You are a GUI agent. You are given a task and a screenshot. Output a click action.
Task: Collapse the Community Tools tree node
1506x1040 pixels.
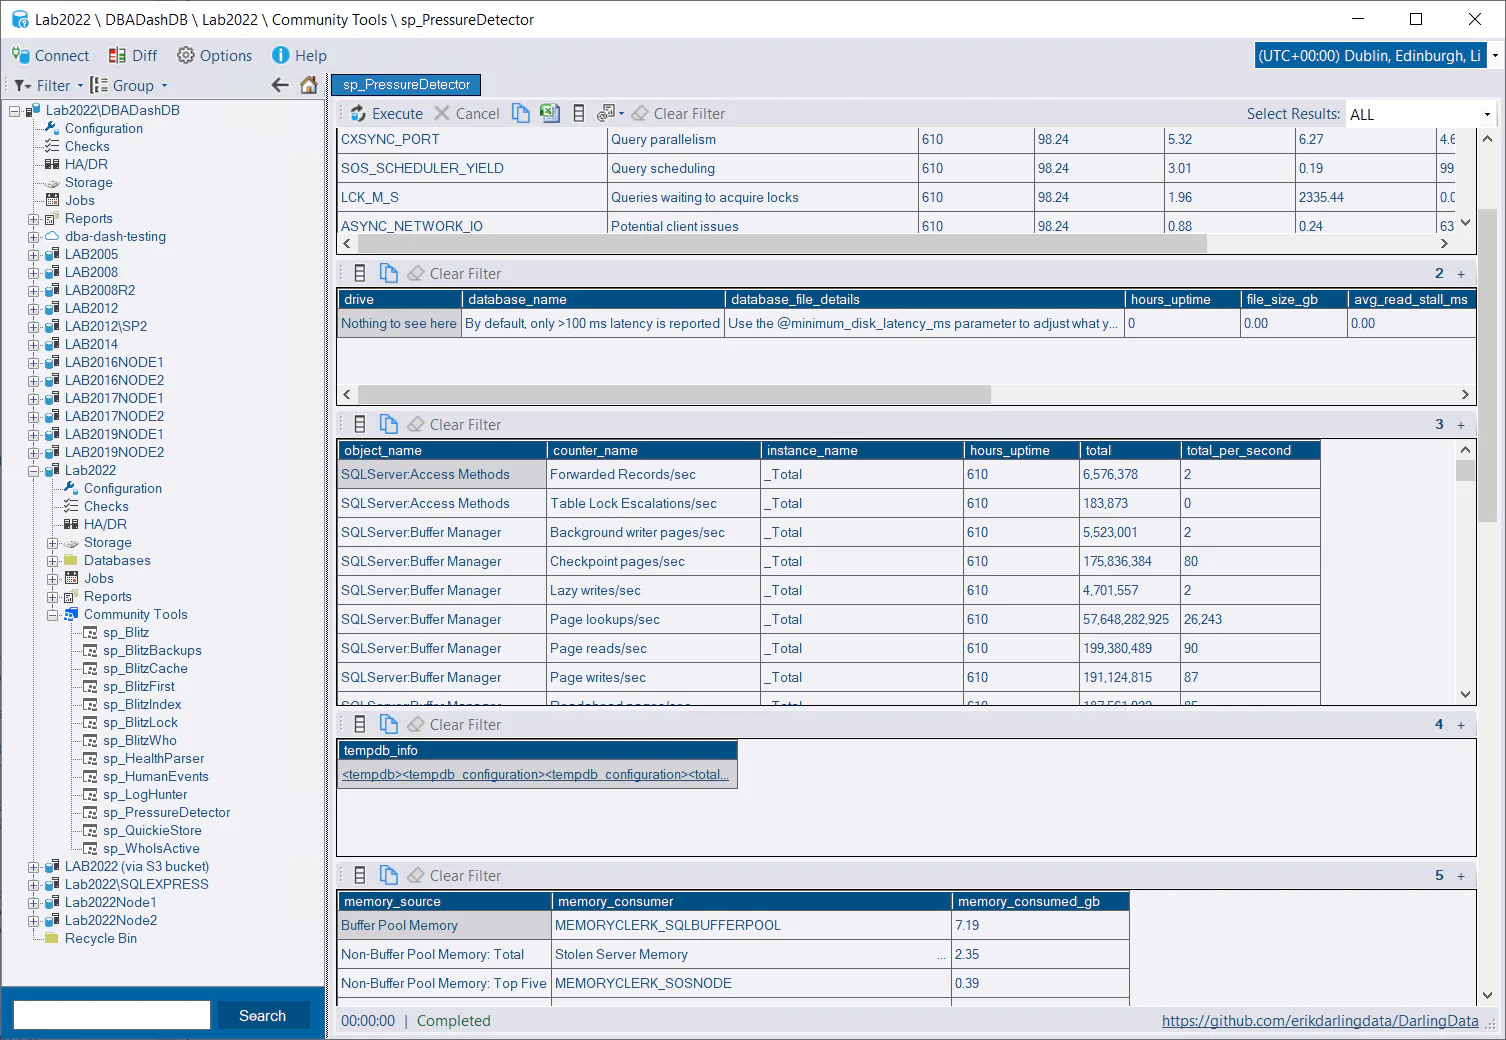click(53, 614)
